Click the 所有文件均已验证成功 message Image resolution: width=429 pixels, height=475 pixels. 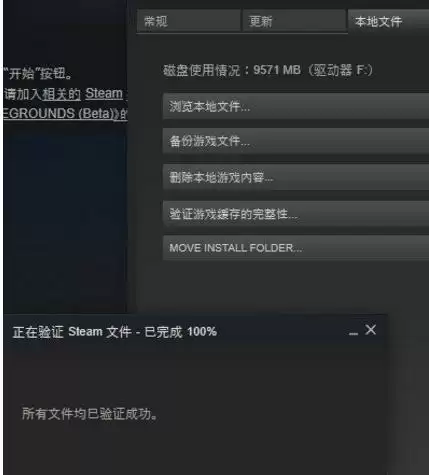(89, 414)
